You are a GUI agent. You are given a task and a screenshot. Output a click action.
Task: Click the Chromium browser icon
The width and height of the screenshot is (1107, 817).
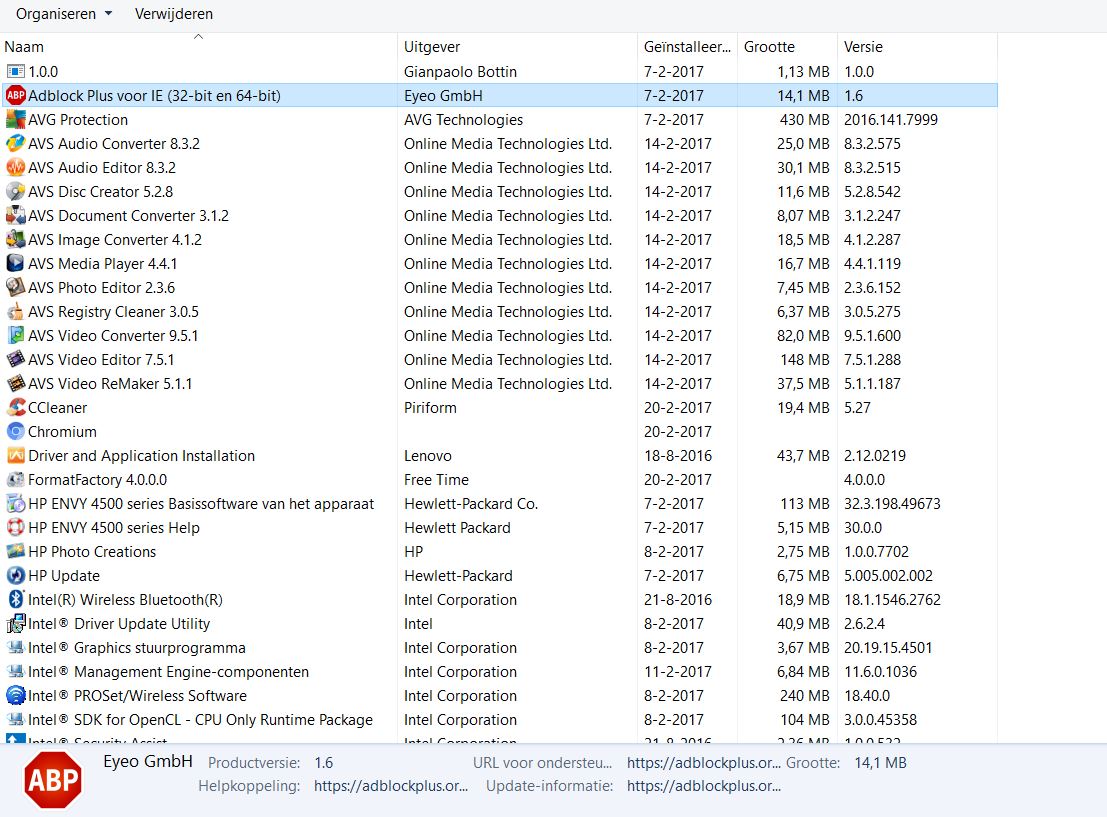coord(15,432)
